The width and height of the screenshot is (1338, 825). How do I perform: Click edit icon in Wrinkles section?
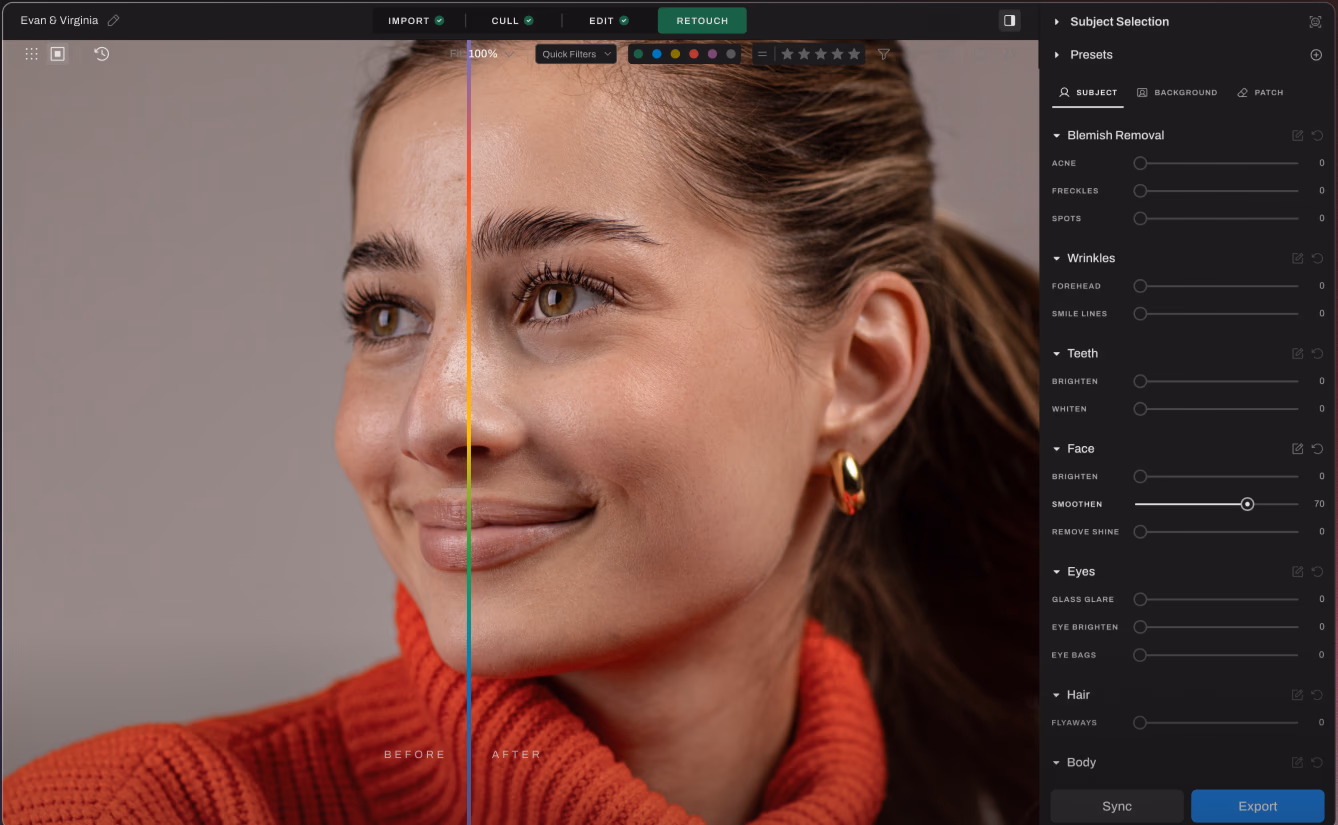[1298, 258]
